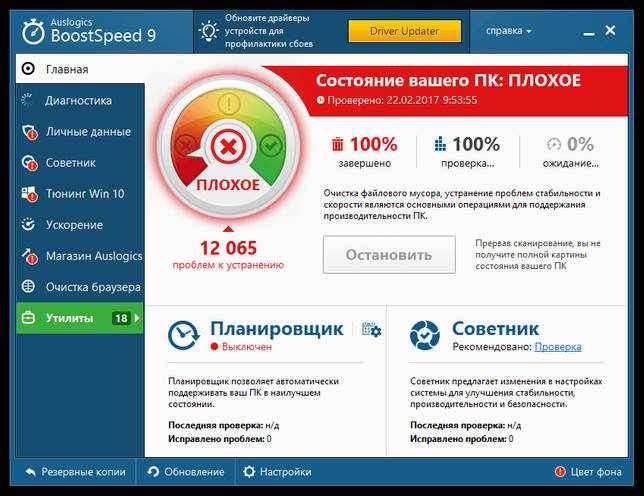Click the Магазин Auslogics icon

click(x=30, y=256)
